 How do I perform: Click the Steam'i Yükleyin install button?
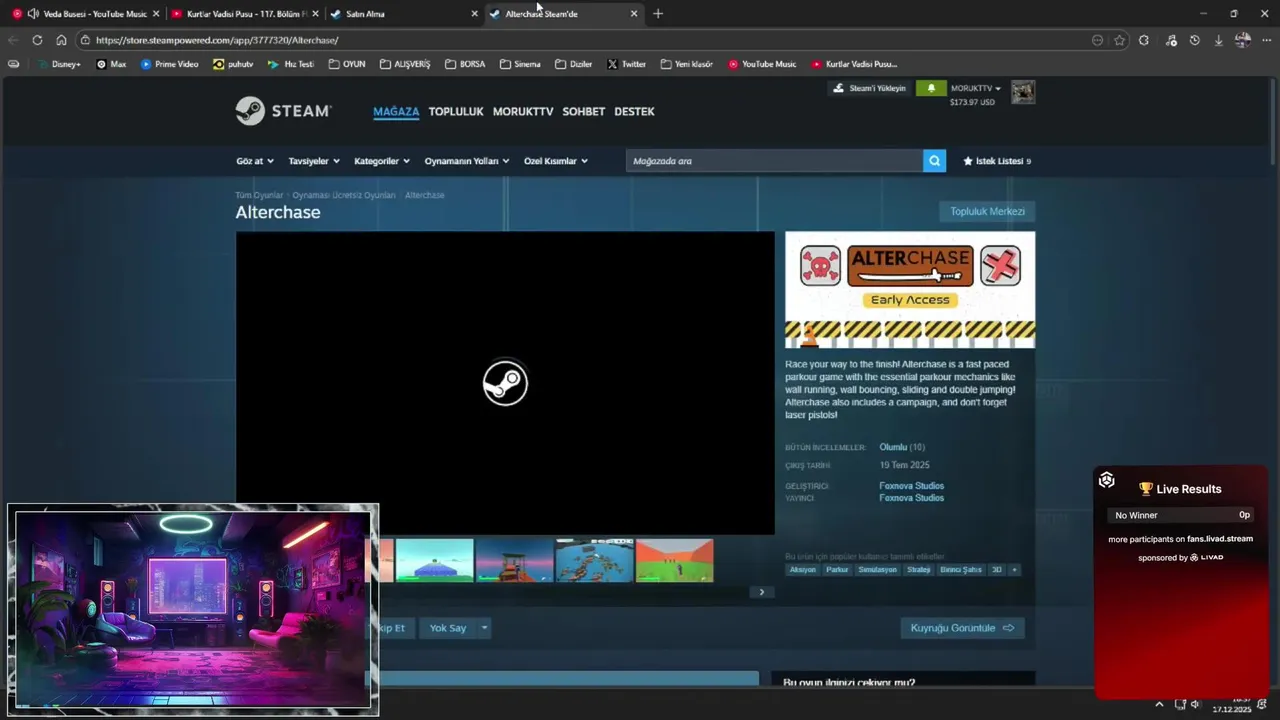pos(870,88)
